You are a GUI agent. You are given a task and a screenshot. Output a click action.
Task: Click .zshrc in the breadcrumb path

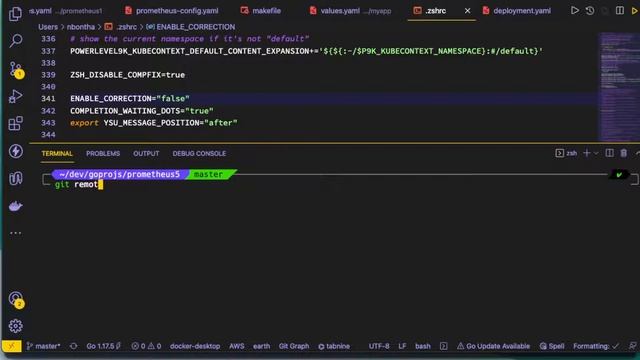click(121, 27)
